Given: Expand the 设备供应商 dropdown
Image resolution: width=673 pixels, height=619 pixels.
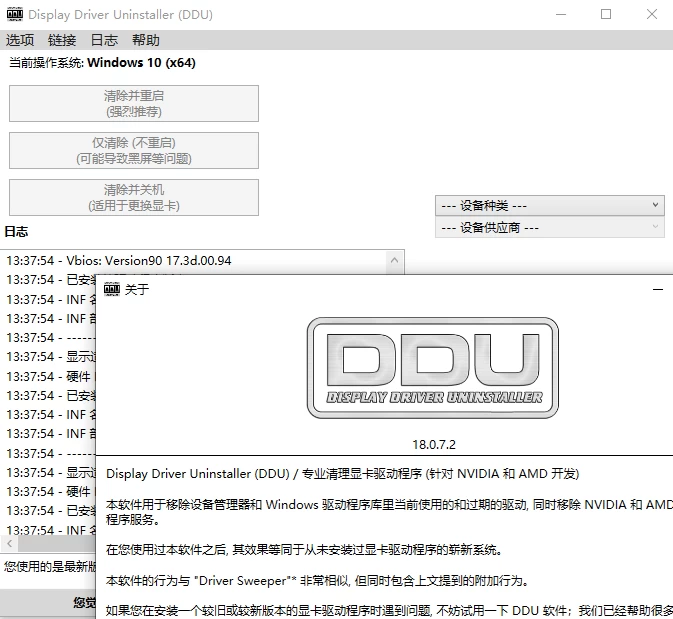Looking at the screenshot, I should 550,228.
